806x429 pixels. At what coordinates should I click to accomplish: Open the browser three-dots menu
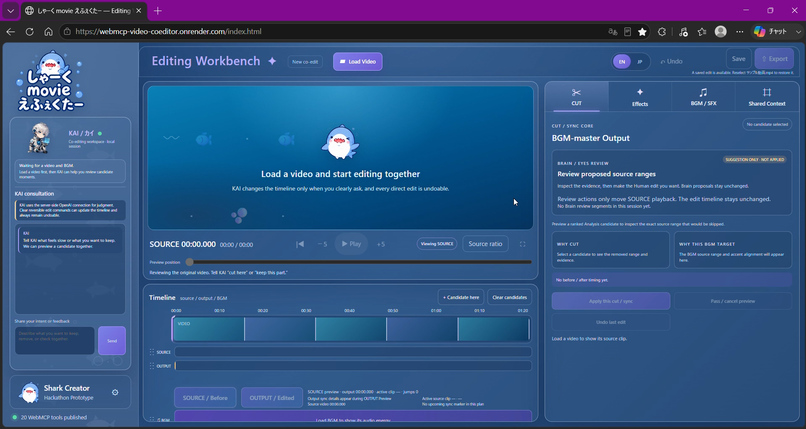pos(739,32)
